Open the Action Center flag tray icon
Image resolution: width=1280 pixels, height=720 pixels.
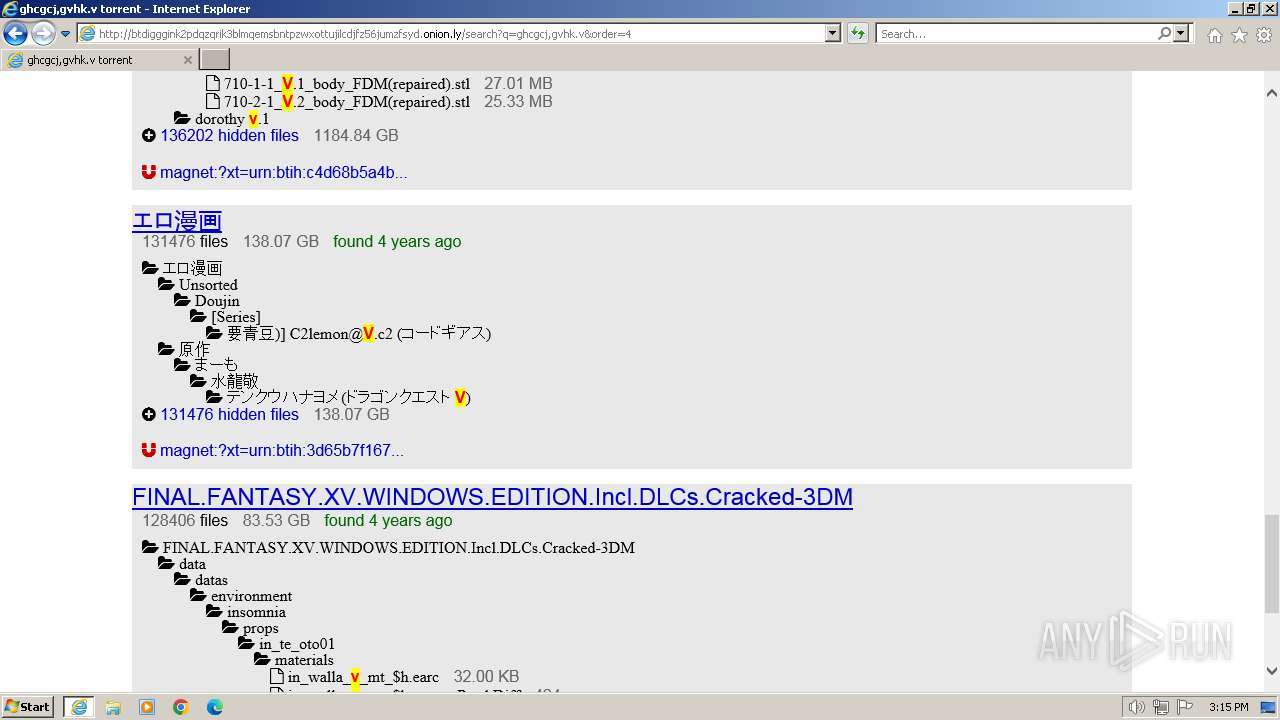pos(1184,707)
